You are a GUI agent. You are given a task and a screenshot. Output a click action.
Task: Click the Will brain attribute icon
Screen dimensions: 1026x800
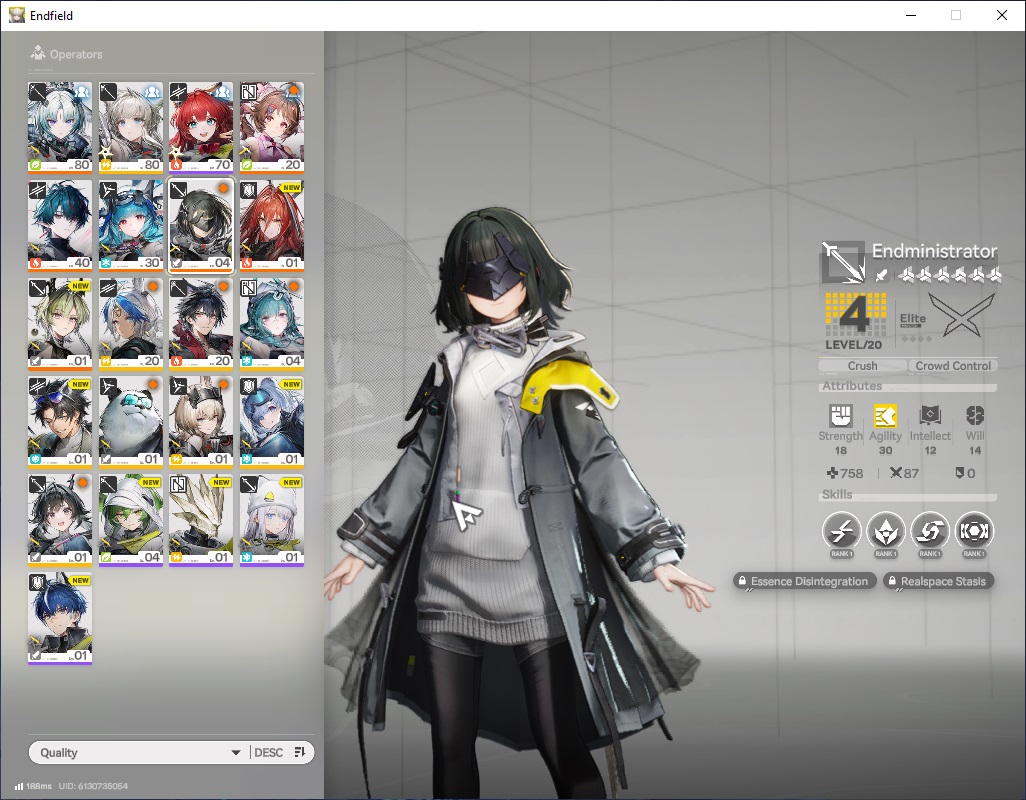click(975, 415)
